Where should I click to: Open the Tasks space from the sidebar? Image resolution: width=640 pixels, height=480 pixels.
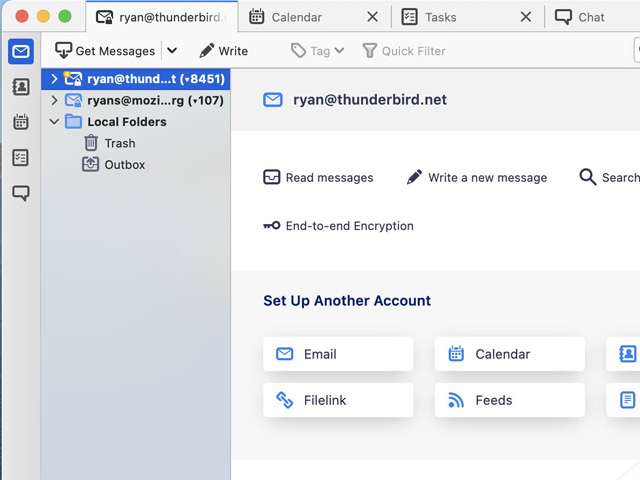(x=20, y=158)
